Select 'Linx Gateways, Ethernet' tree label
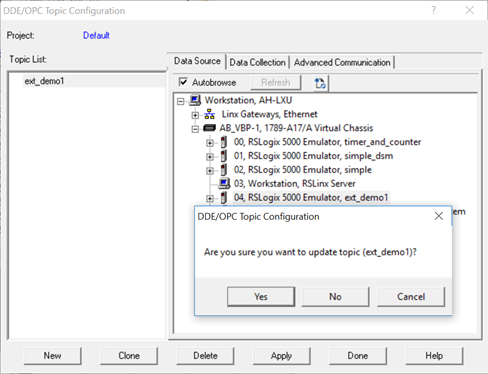The height and width of the screenshot is (374, 488). point(270,114)
